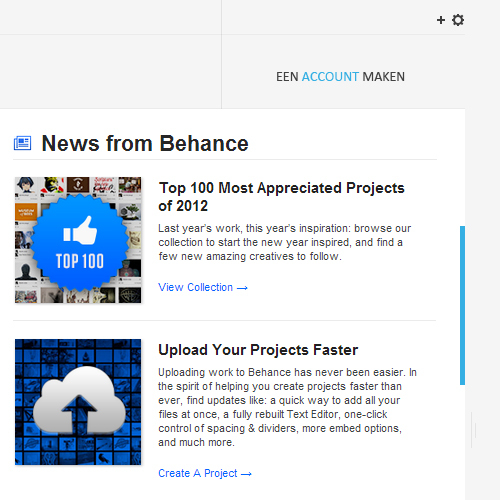Click the scrollbar track below the blue thumb

click(x=462, y=440)
